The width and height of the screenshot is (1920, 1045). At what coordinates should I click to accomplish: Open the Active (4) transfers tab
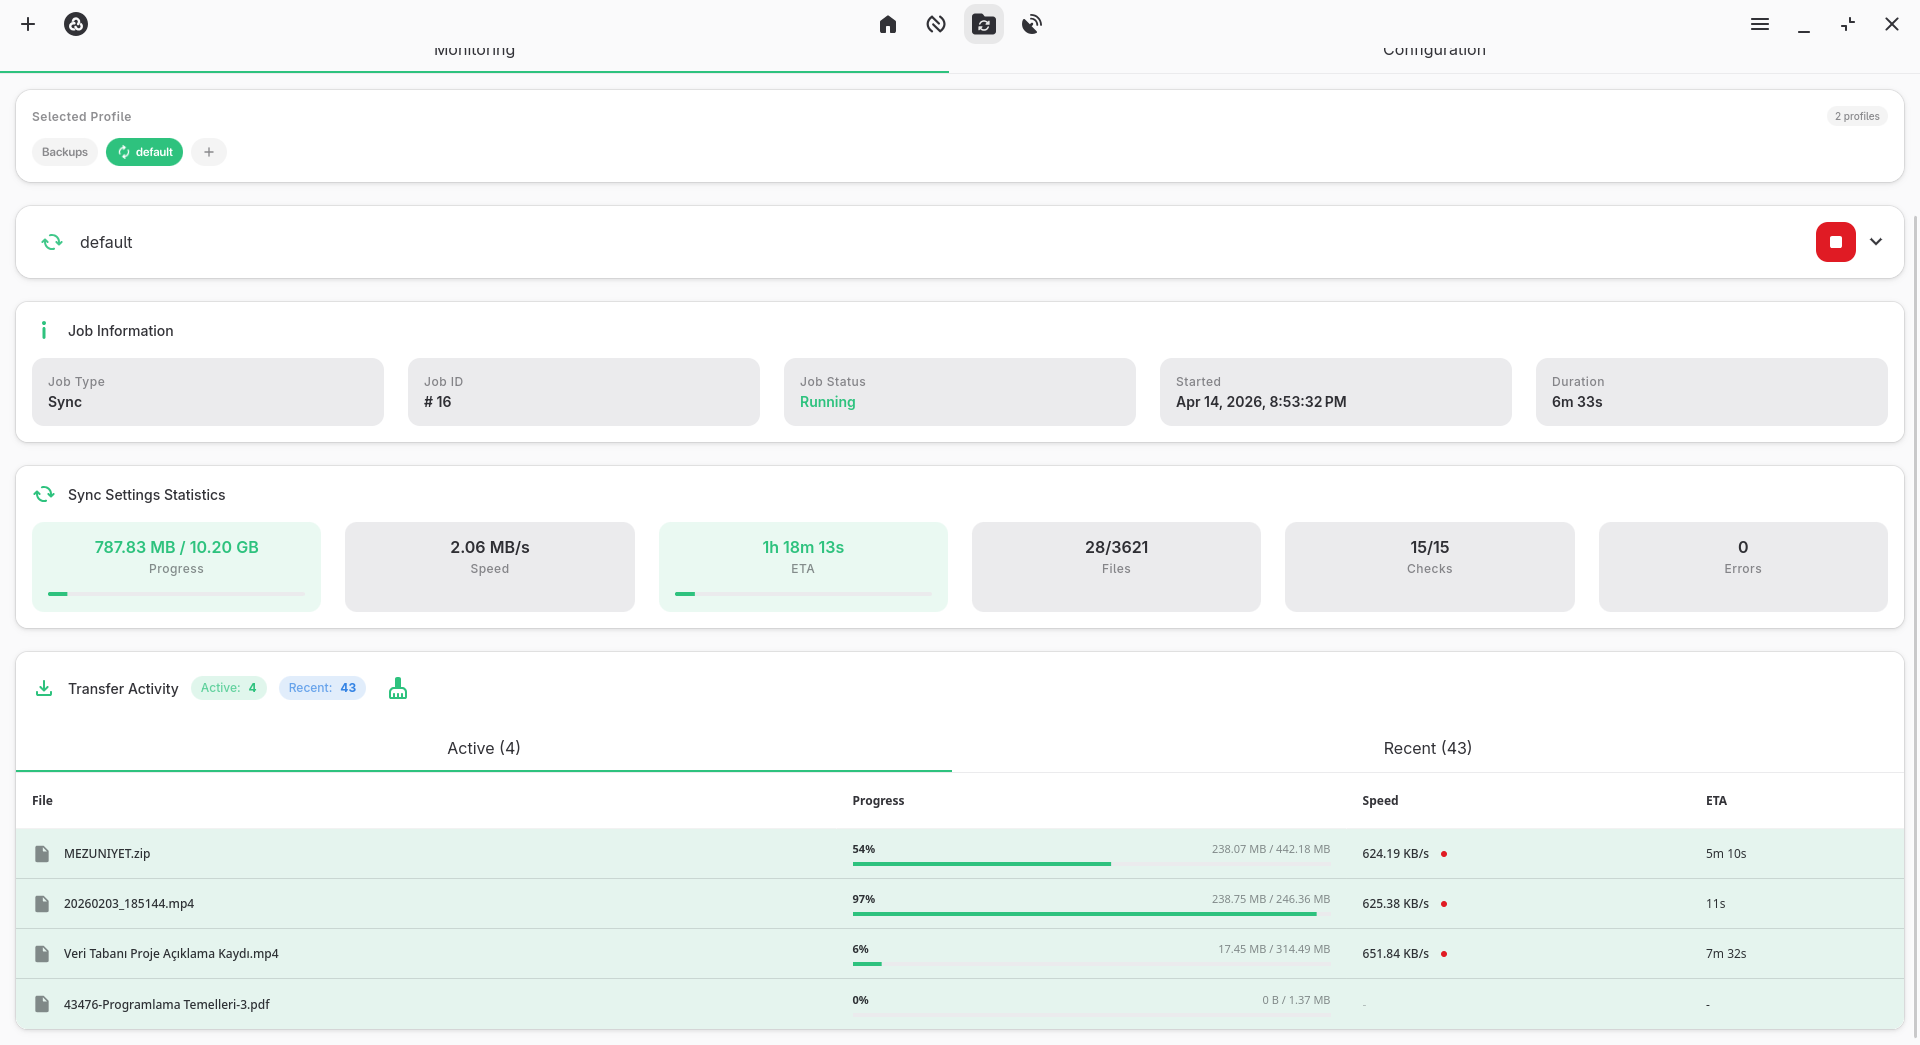pos(483,748)
